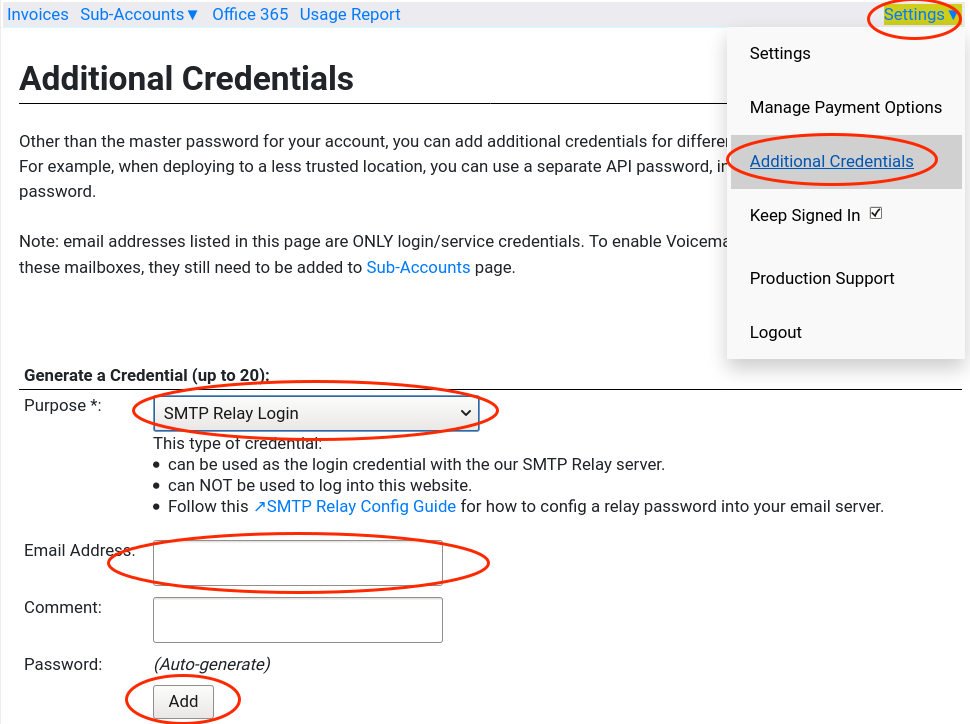Focus the Email Address text field

pos(297,563)
